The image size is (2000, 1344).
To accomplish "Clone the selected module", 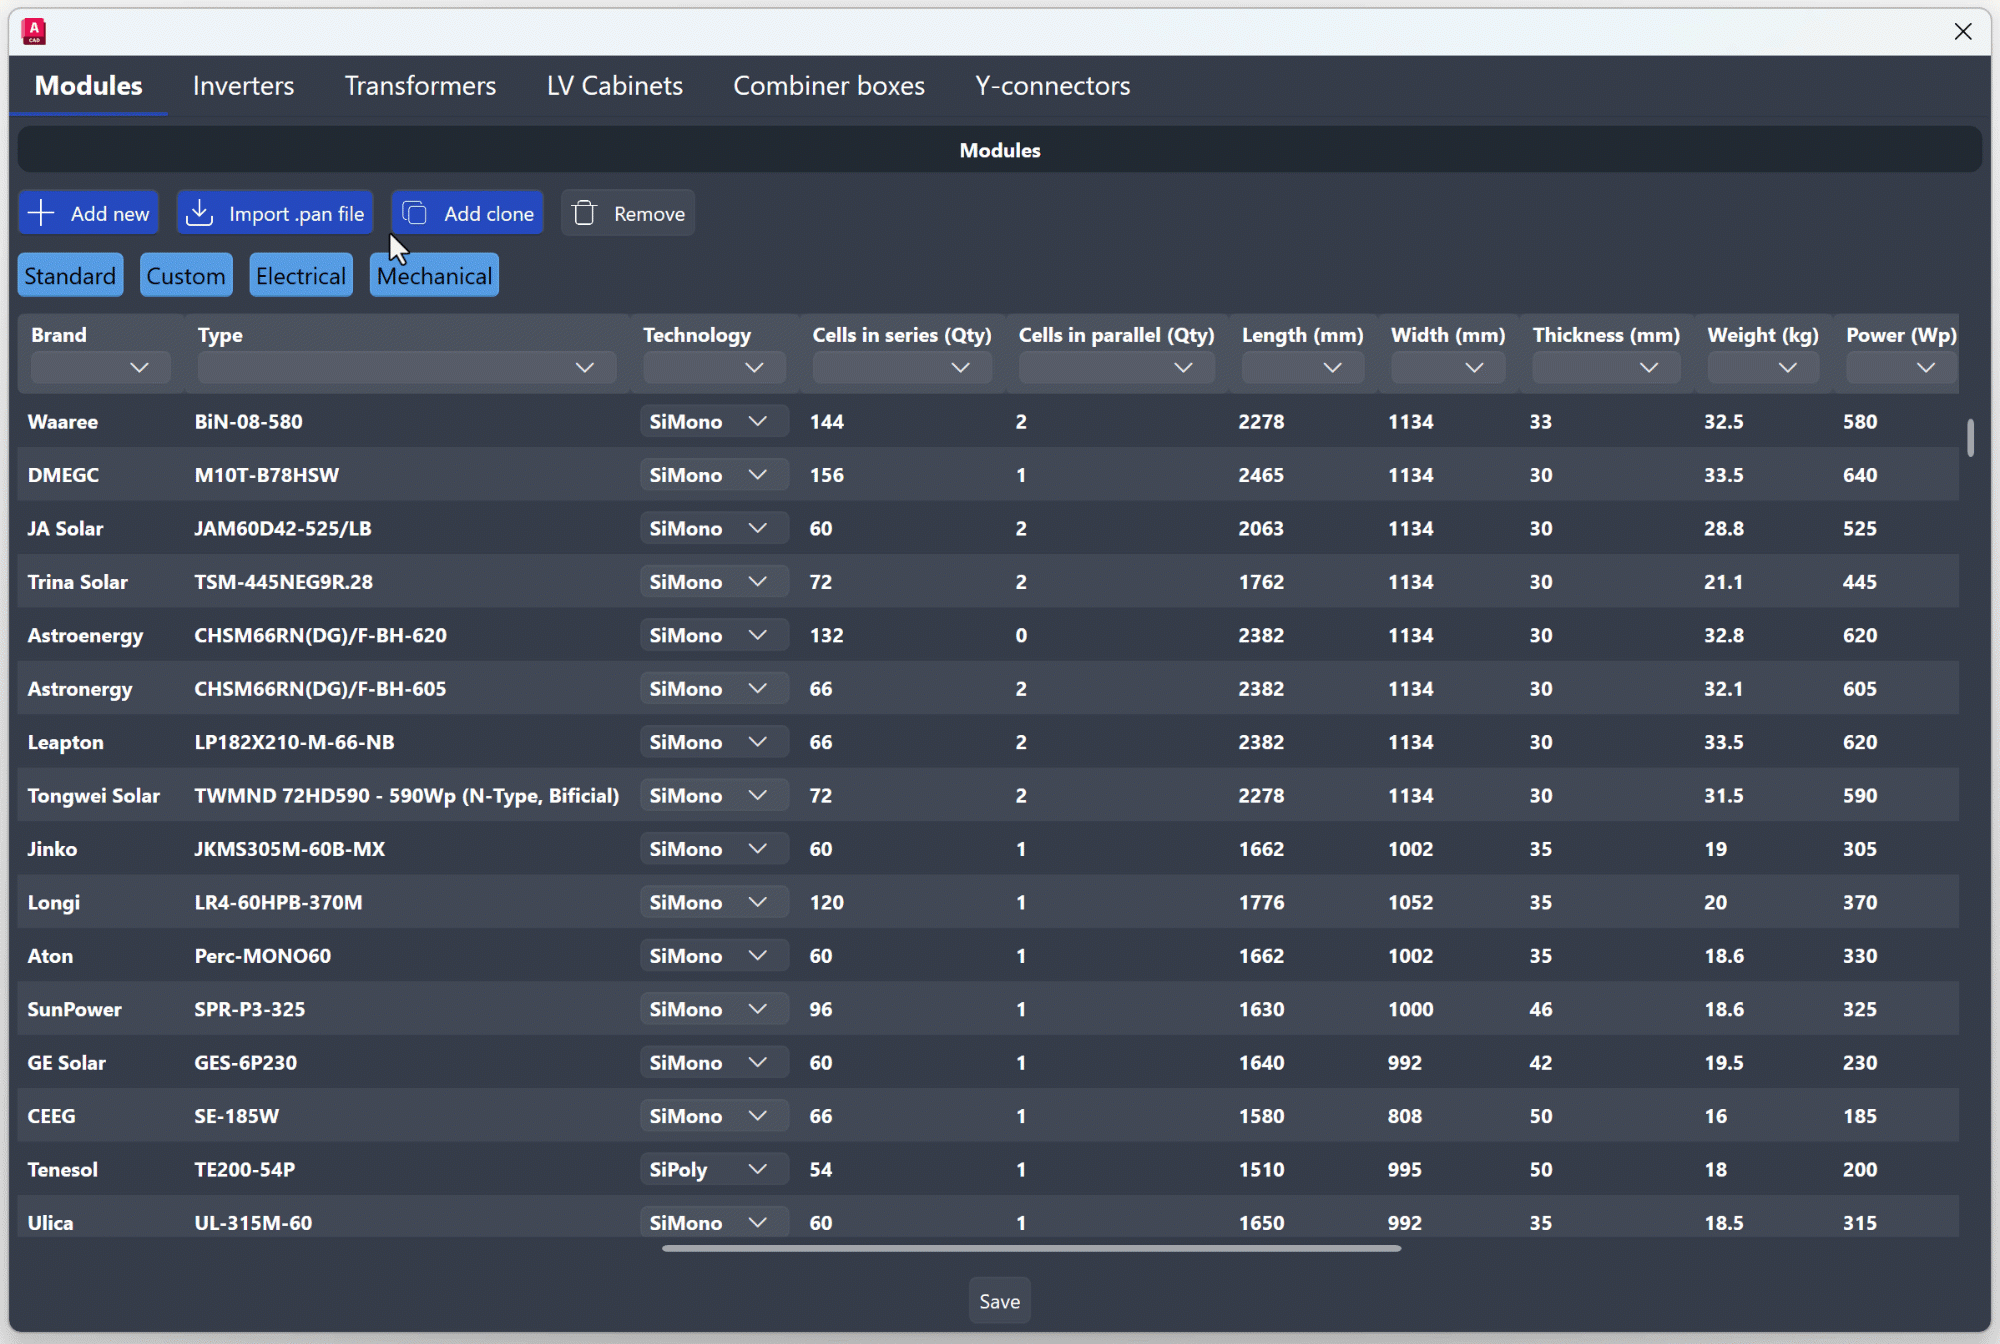I will coord(467,213).
